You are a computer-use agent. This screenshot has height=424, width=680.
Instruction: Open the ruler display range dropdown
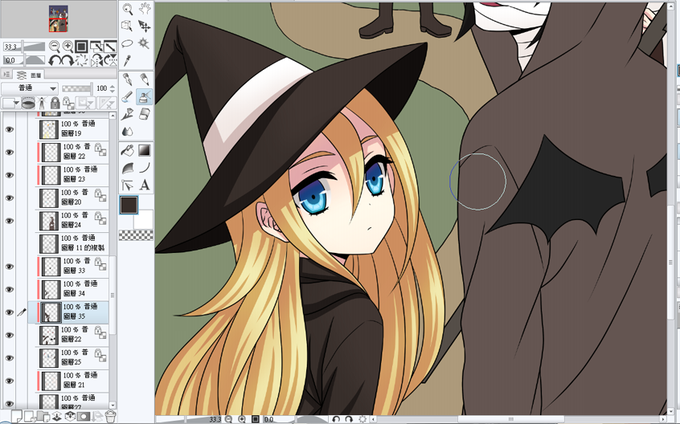click(x=106, y=103)
